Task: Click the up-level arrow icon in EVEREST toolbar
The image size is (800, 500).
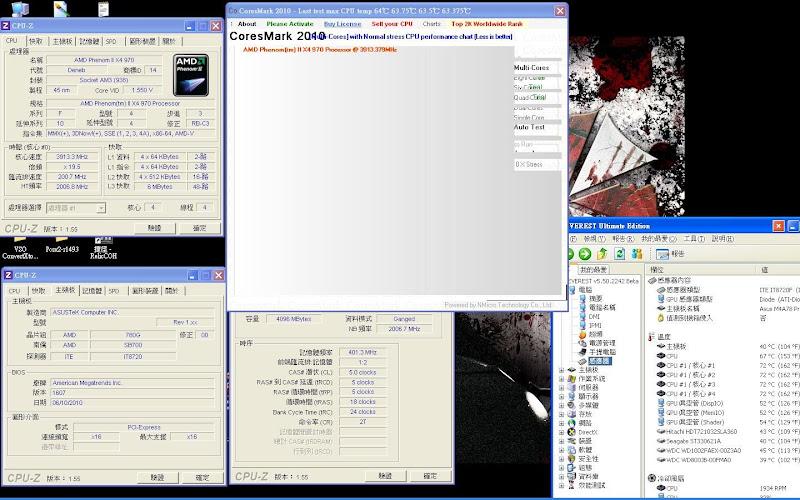Action: (x=602, y=254)
